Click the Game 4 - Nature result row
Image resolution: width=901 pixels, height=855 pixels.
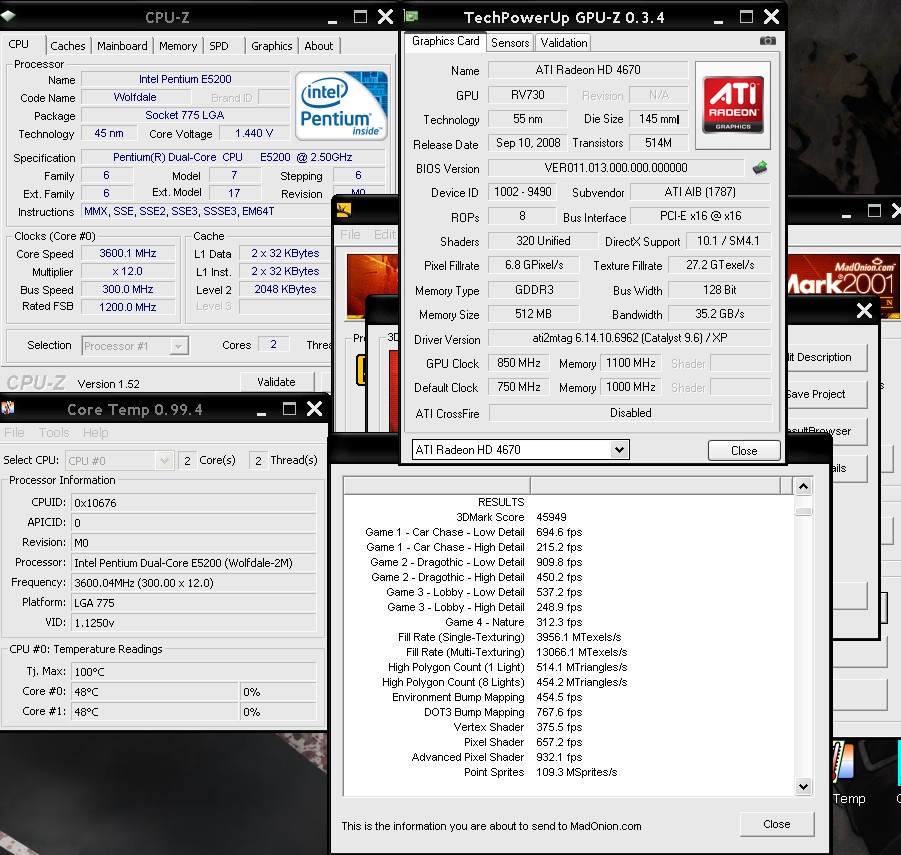513,622
